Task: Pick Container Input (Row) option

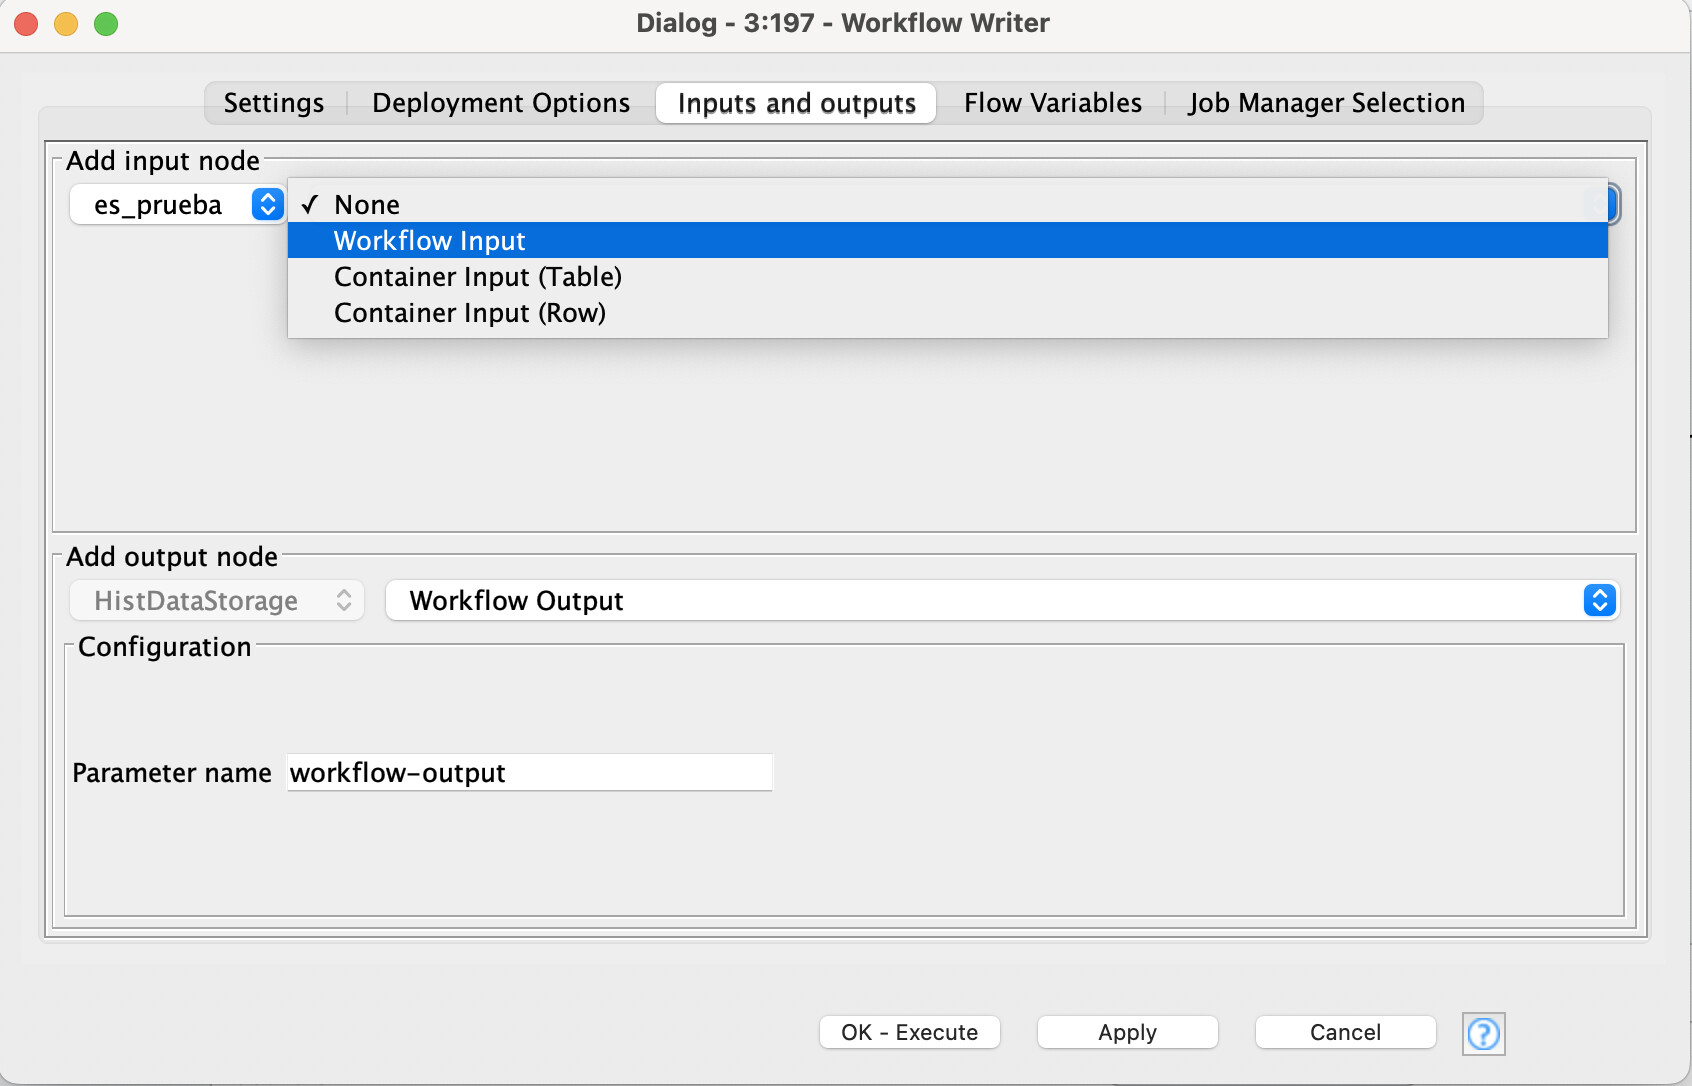Action: click(470, 313)
